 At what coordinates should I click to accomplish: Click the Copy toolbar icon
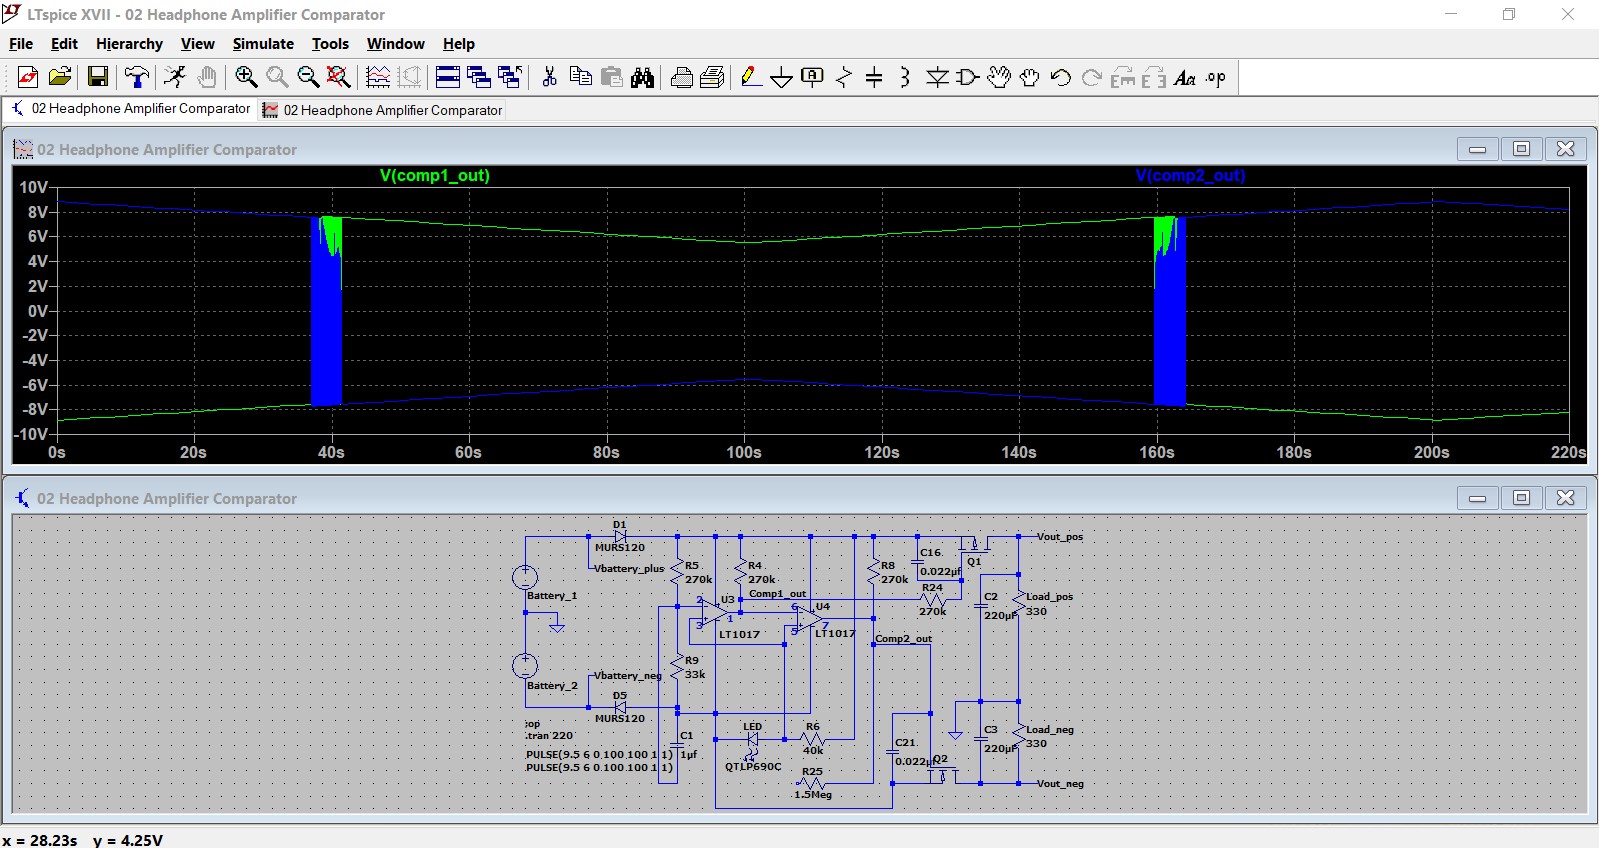tap(580, 77)
